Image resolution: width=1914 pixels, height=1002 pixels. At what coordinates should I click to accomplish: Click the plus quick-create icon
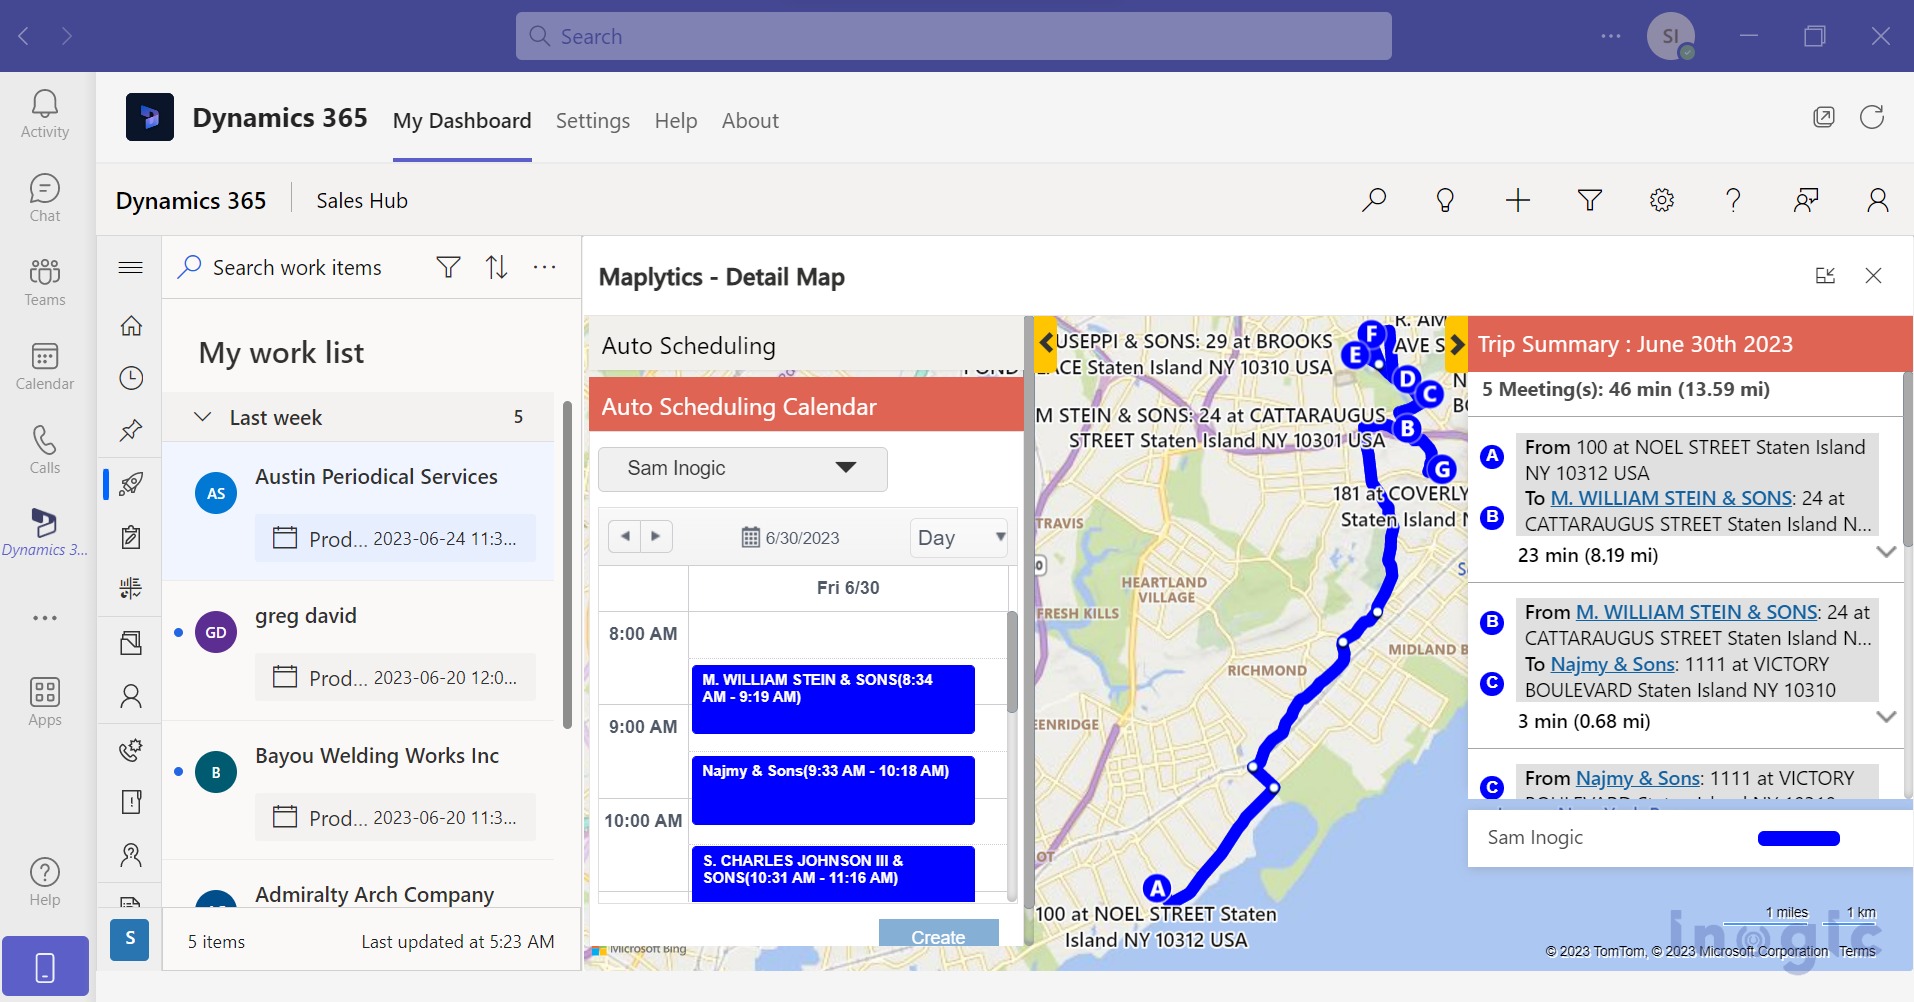coord(1518,200)
